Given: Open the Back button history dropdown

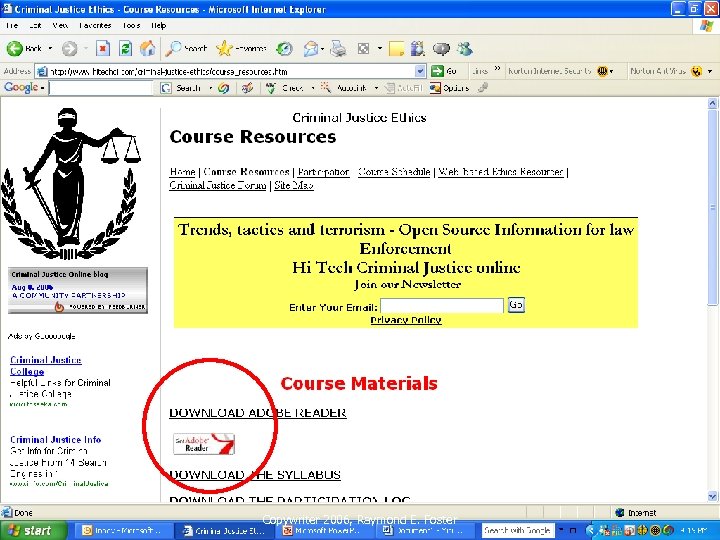Looking at the screenshot, I should (50, 48).
